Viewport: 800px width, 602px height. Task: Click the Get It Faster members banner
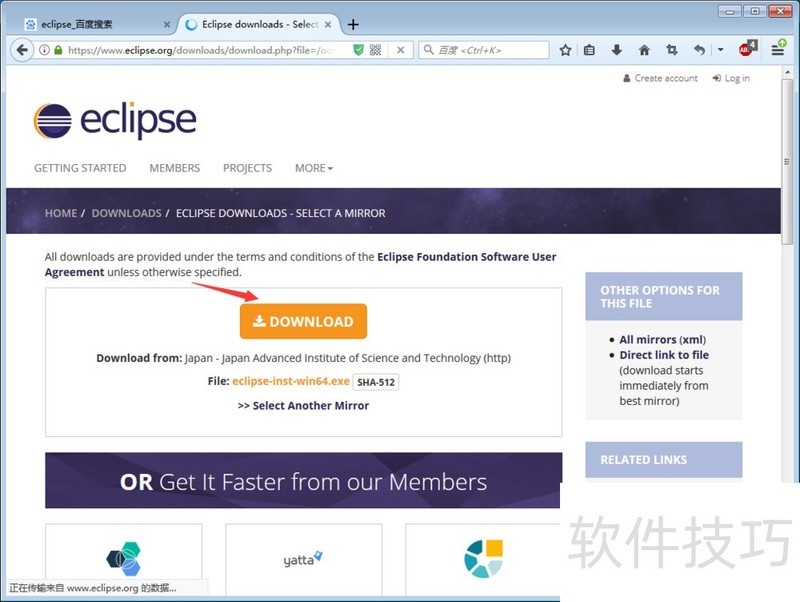point(303,481)
